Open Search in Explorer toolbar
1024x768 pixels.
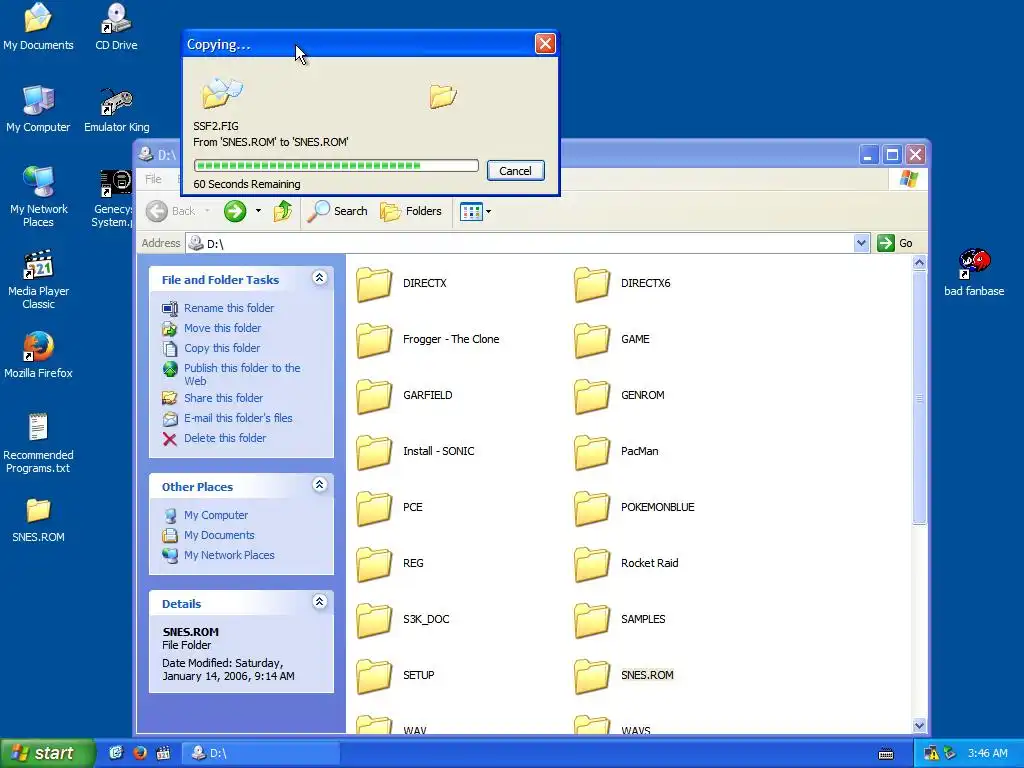coord(337,211)
